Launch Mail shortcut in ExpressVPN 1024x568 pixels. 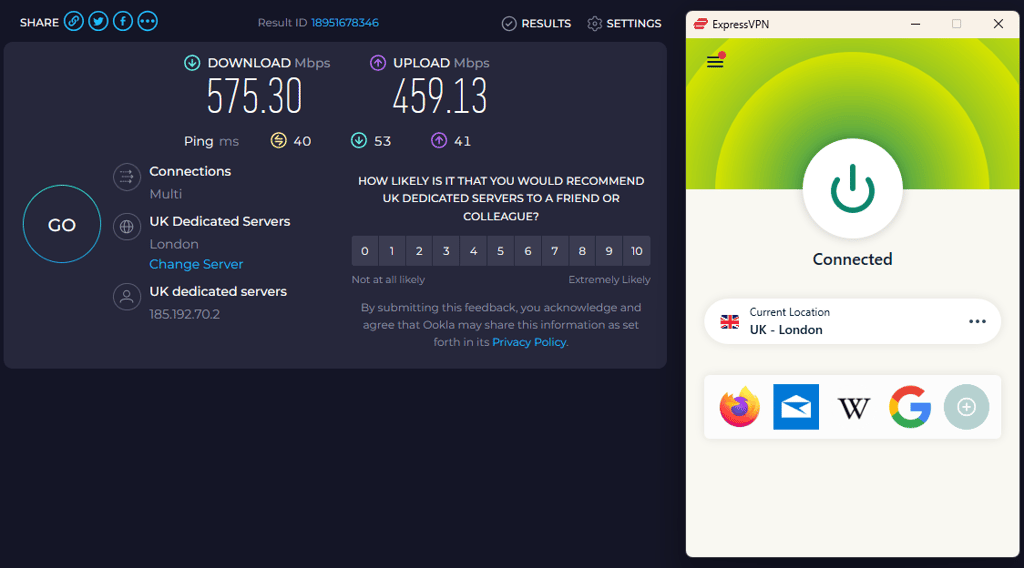pyautogui.click(x=796, y=407)
